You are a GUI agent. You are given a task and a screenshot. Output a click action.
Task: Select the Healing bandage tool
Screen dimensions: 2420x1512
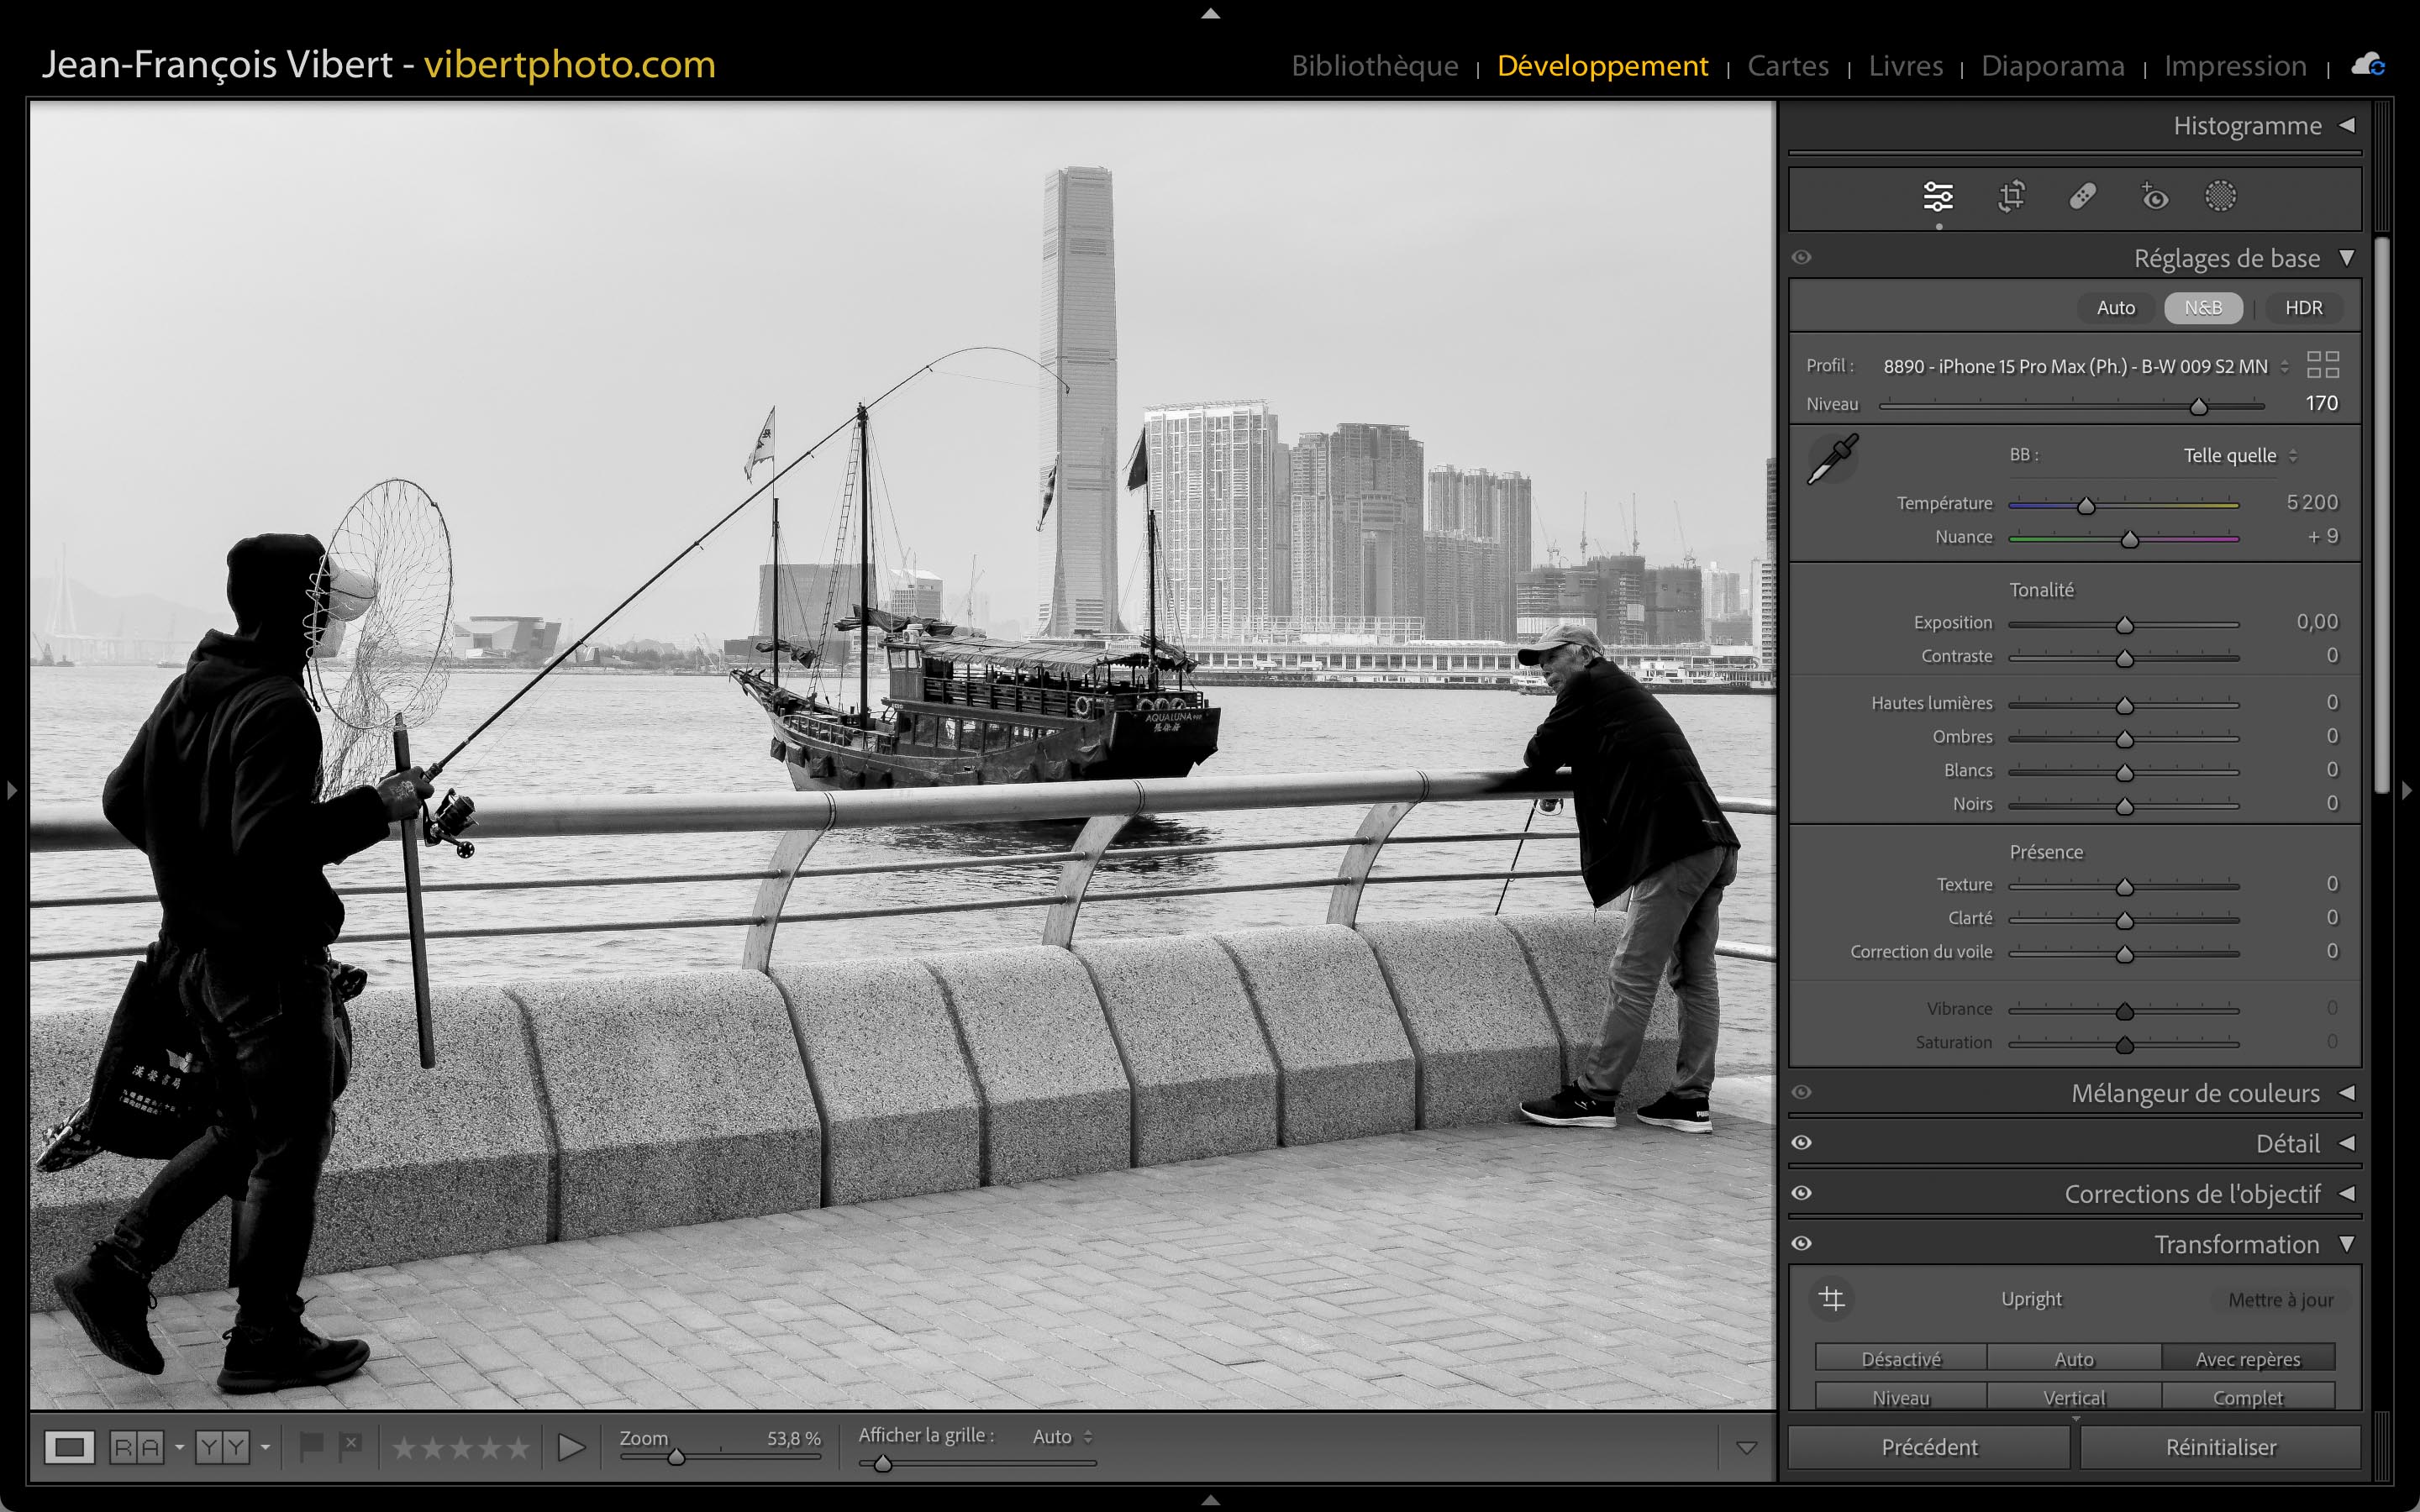[x=2082, y=197]
